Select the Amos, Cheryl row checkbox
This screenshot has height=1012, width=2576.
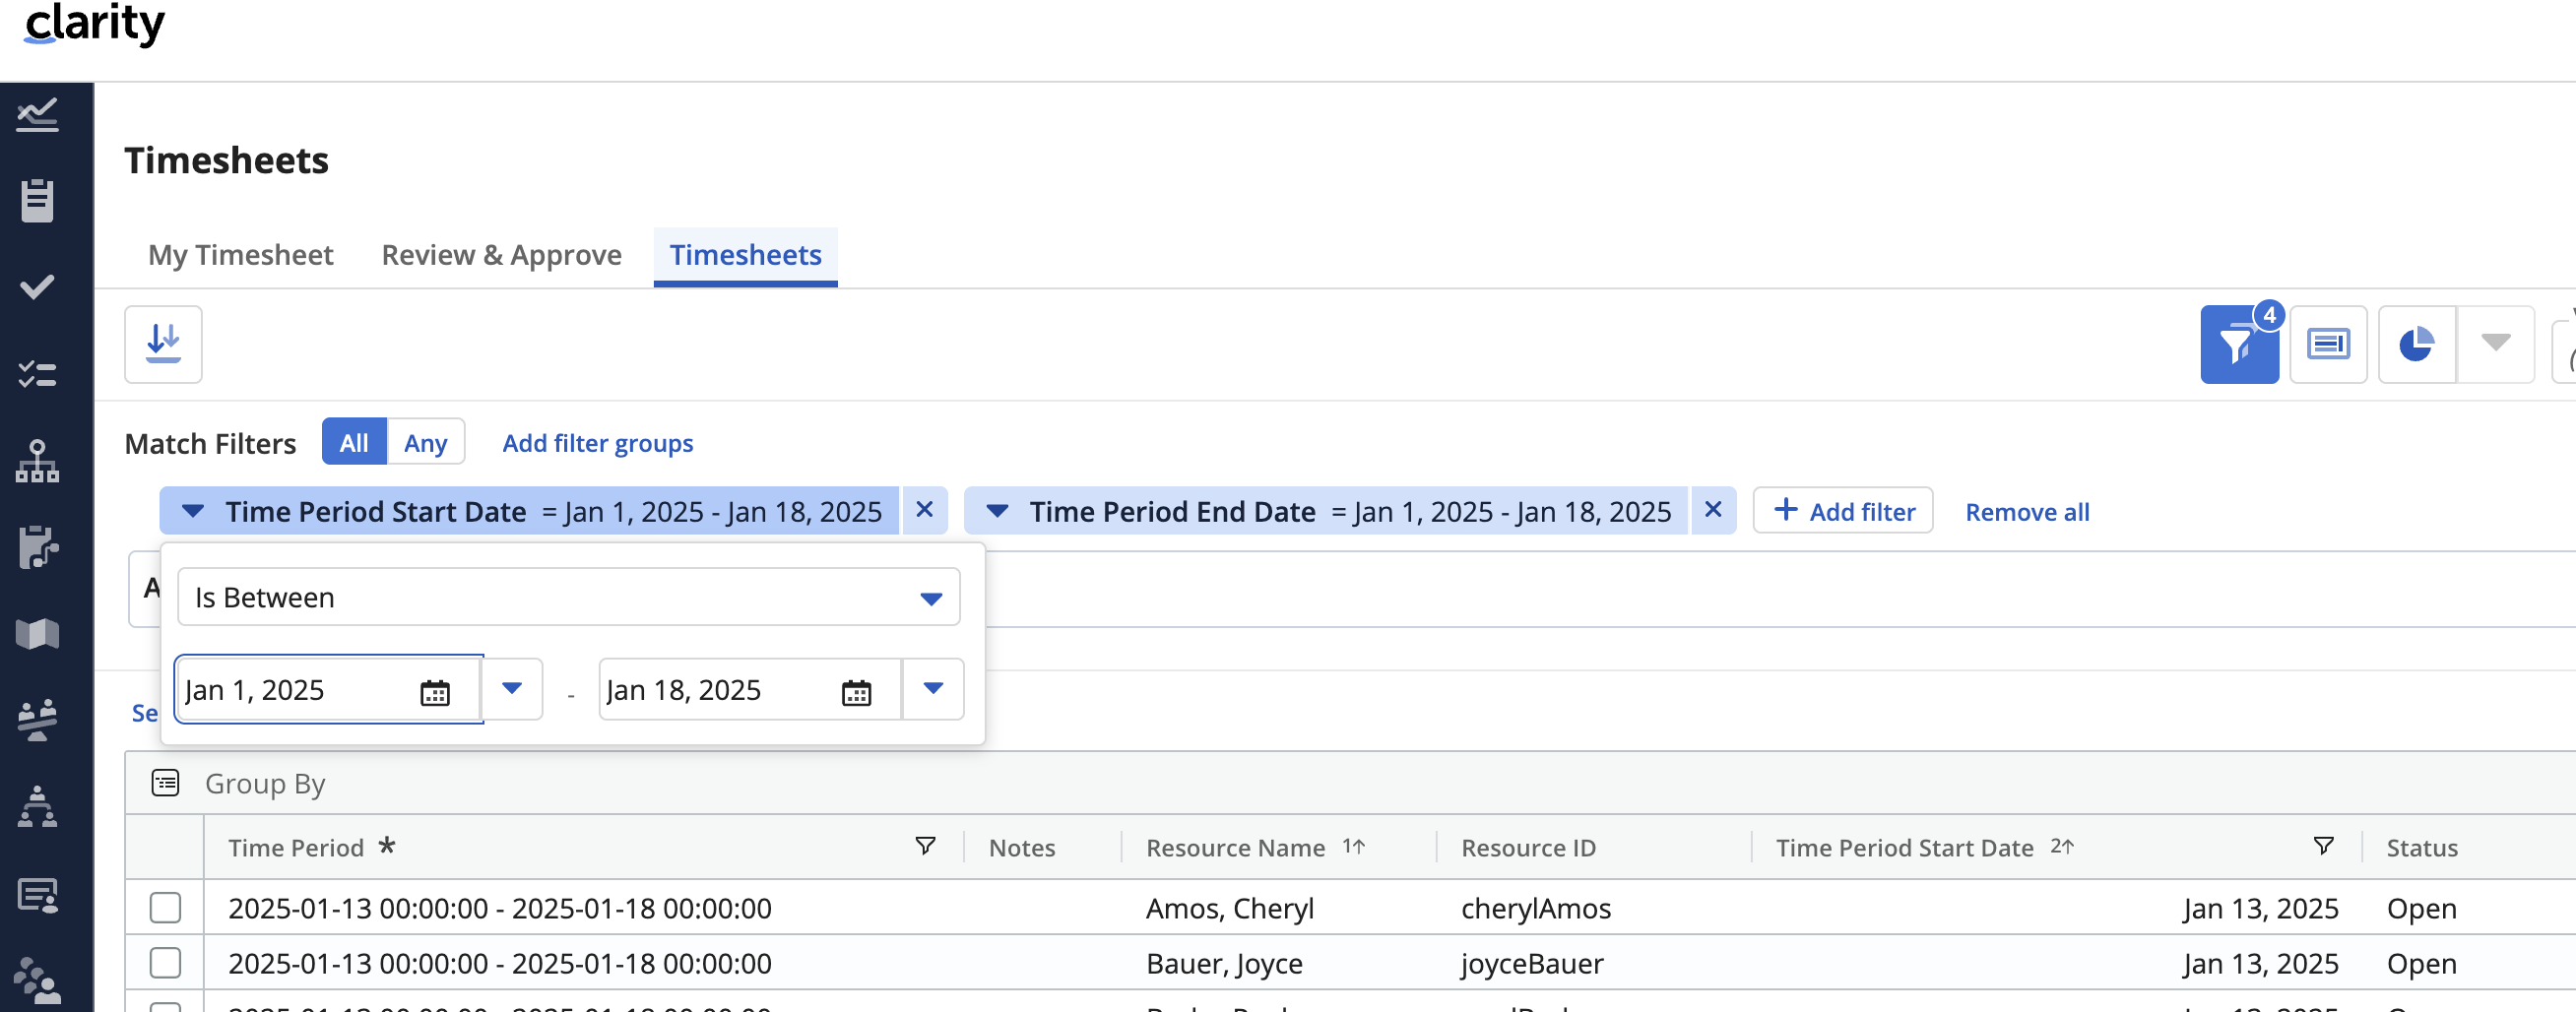pos(165,908)
